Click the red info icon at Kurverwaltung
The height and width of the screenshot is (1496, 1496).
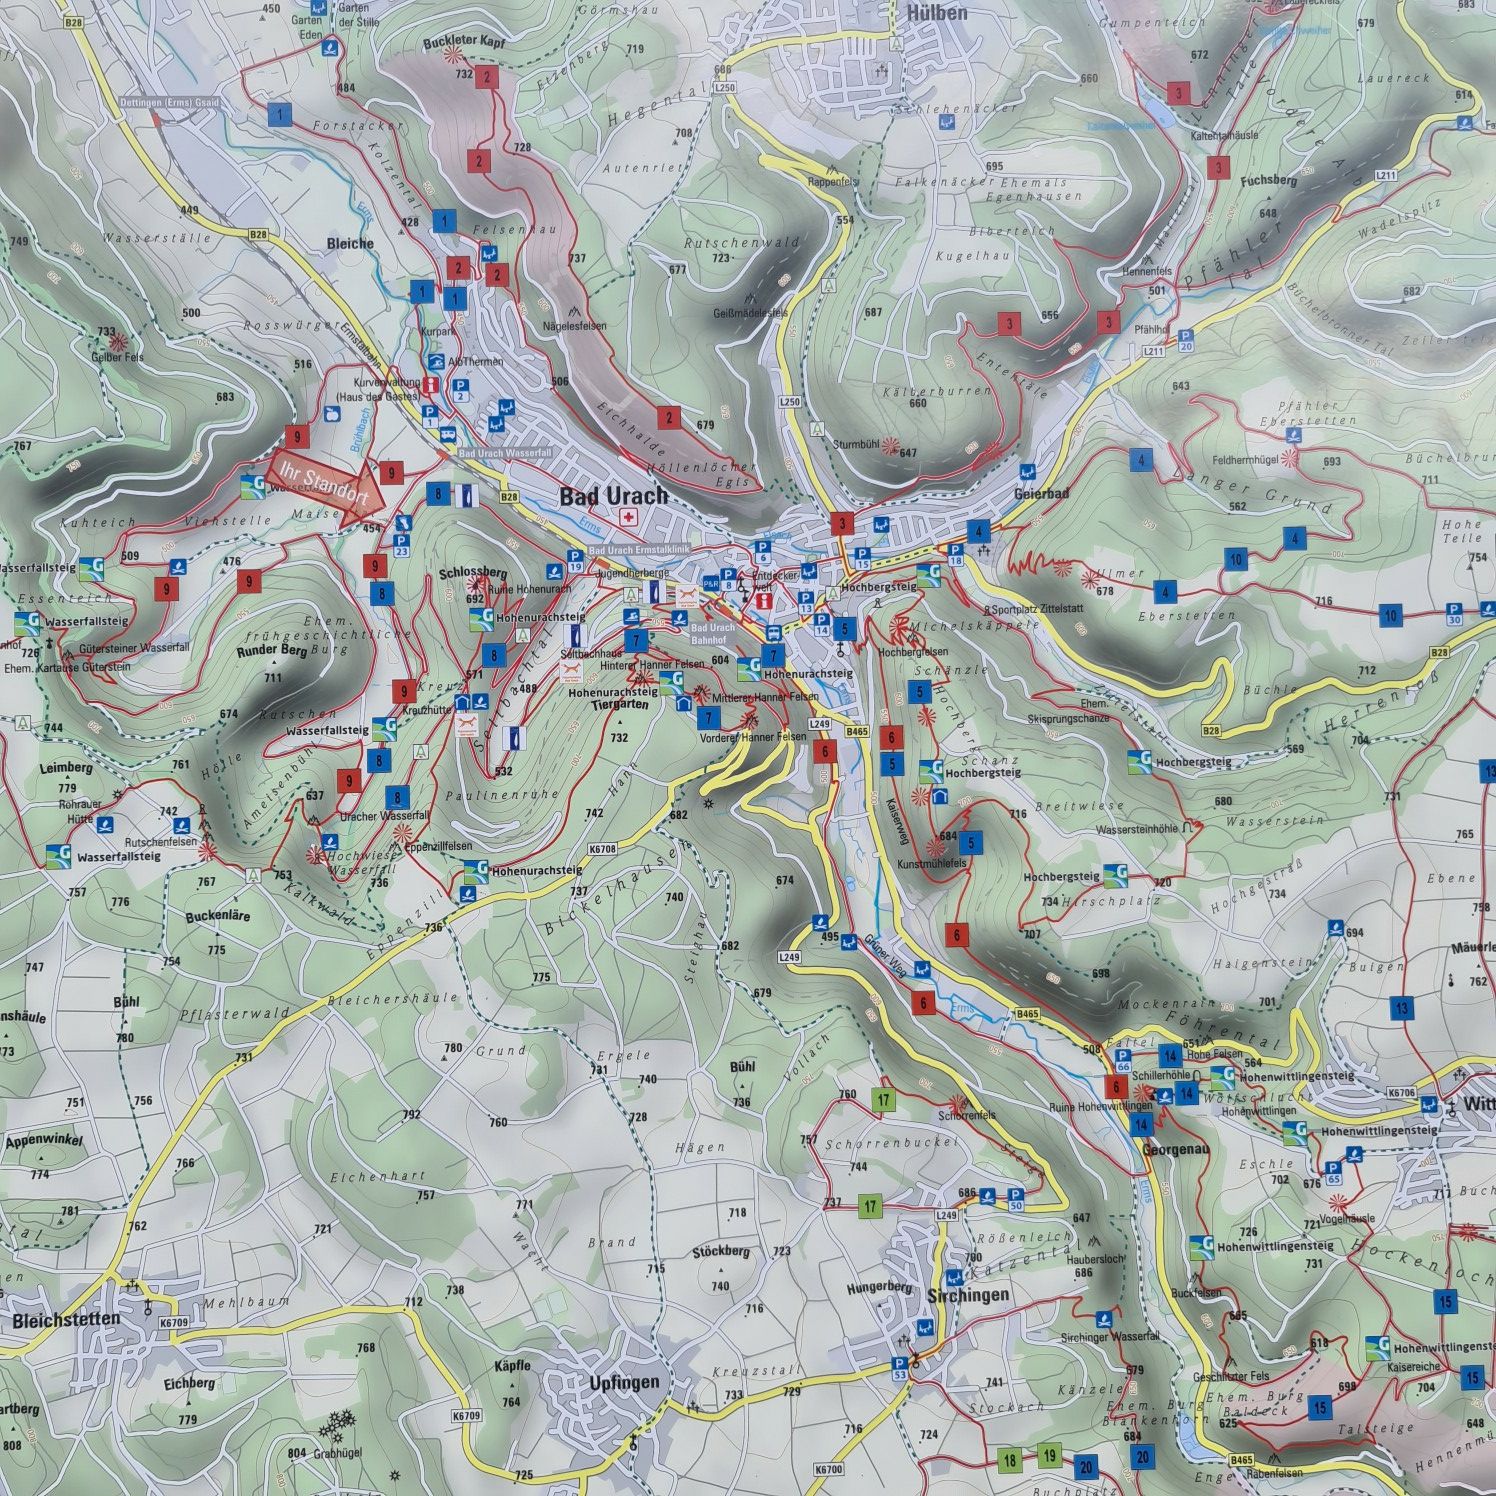tap(431, 385)
